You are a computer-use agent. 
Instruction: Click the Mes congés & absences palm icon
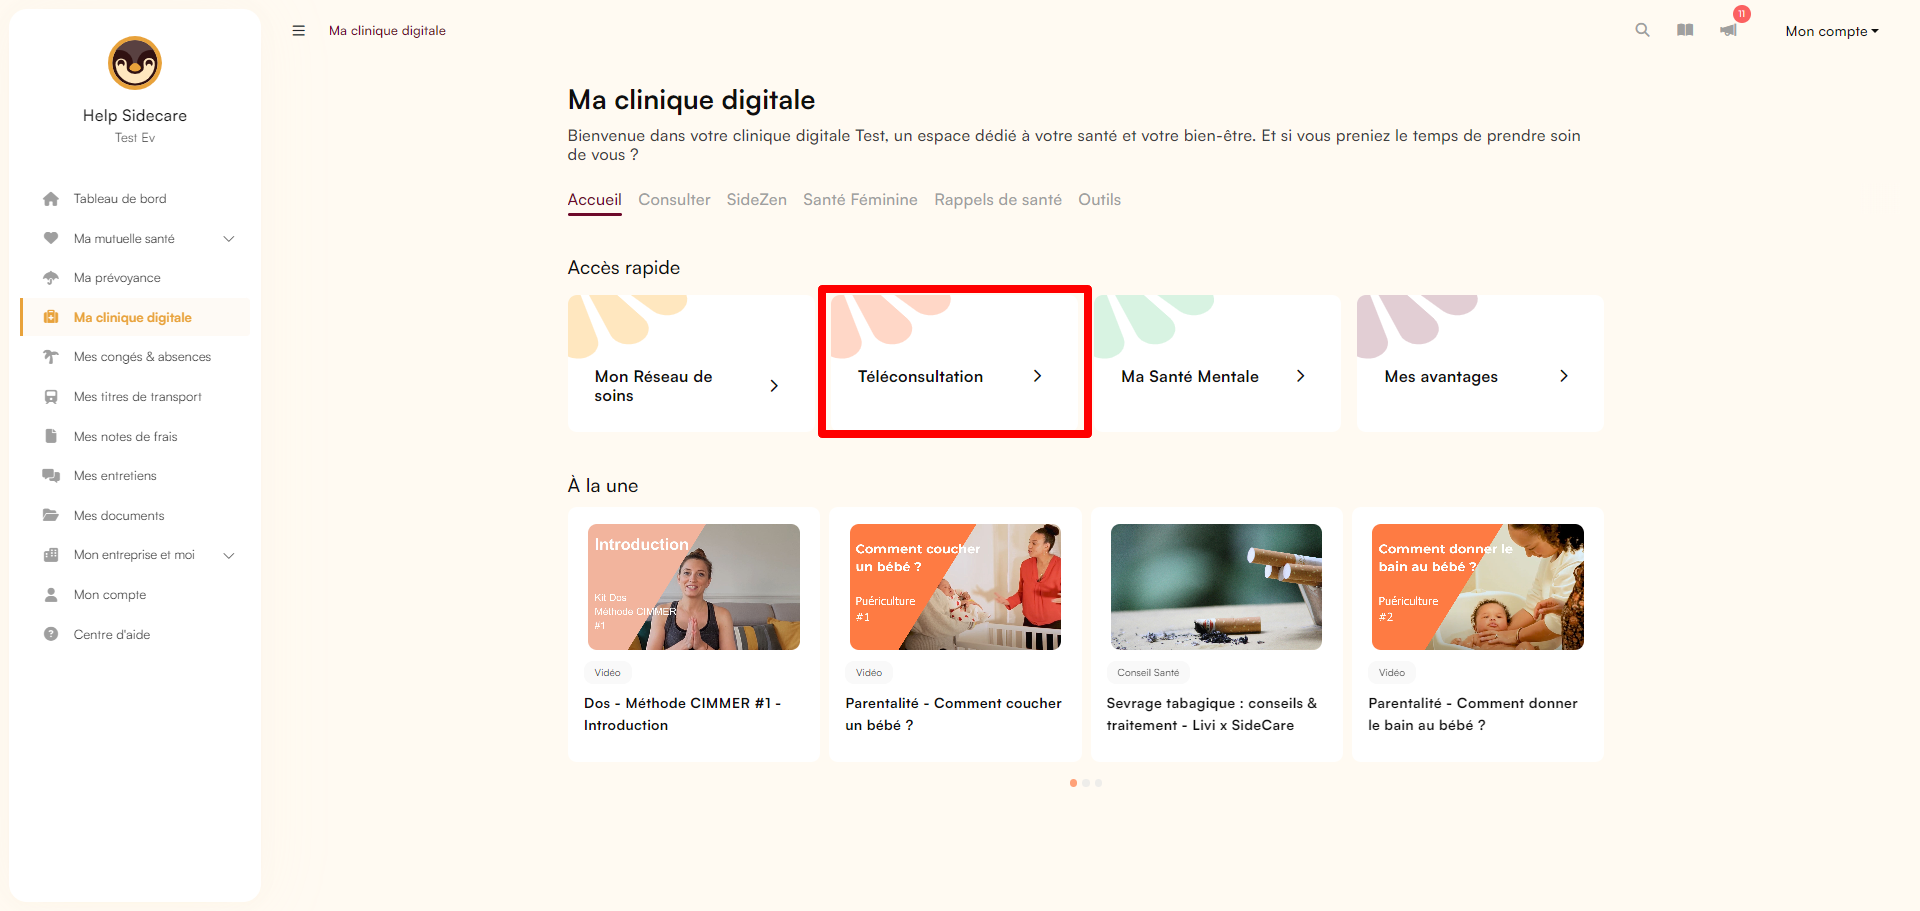click(51, 357)
